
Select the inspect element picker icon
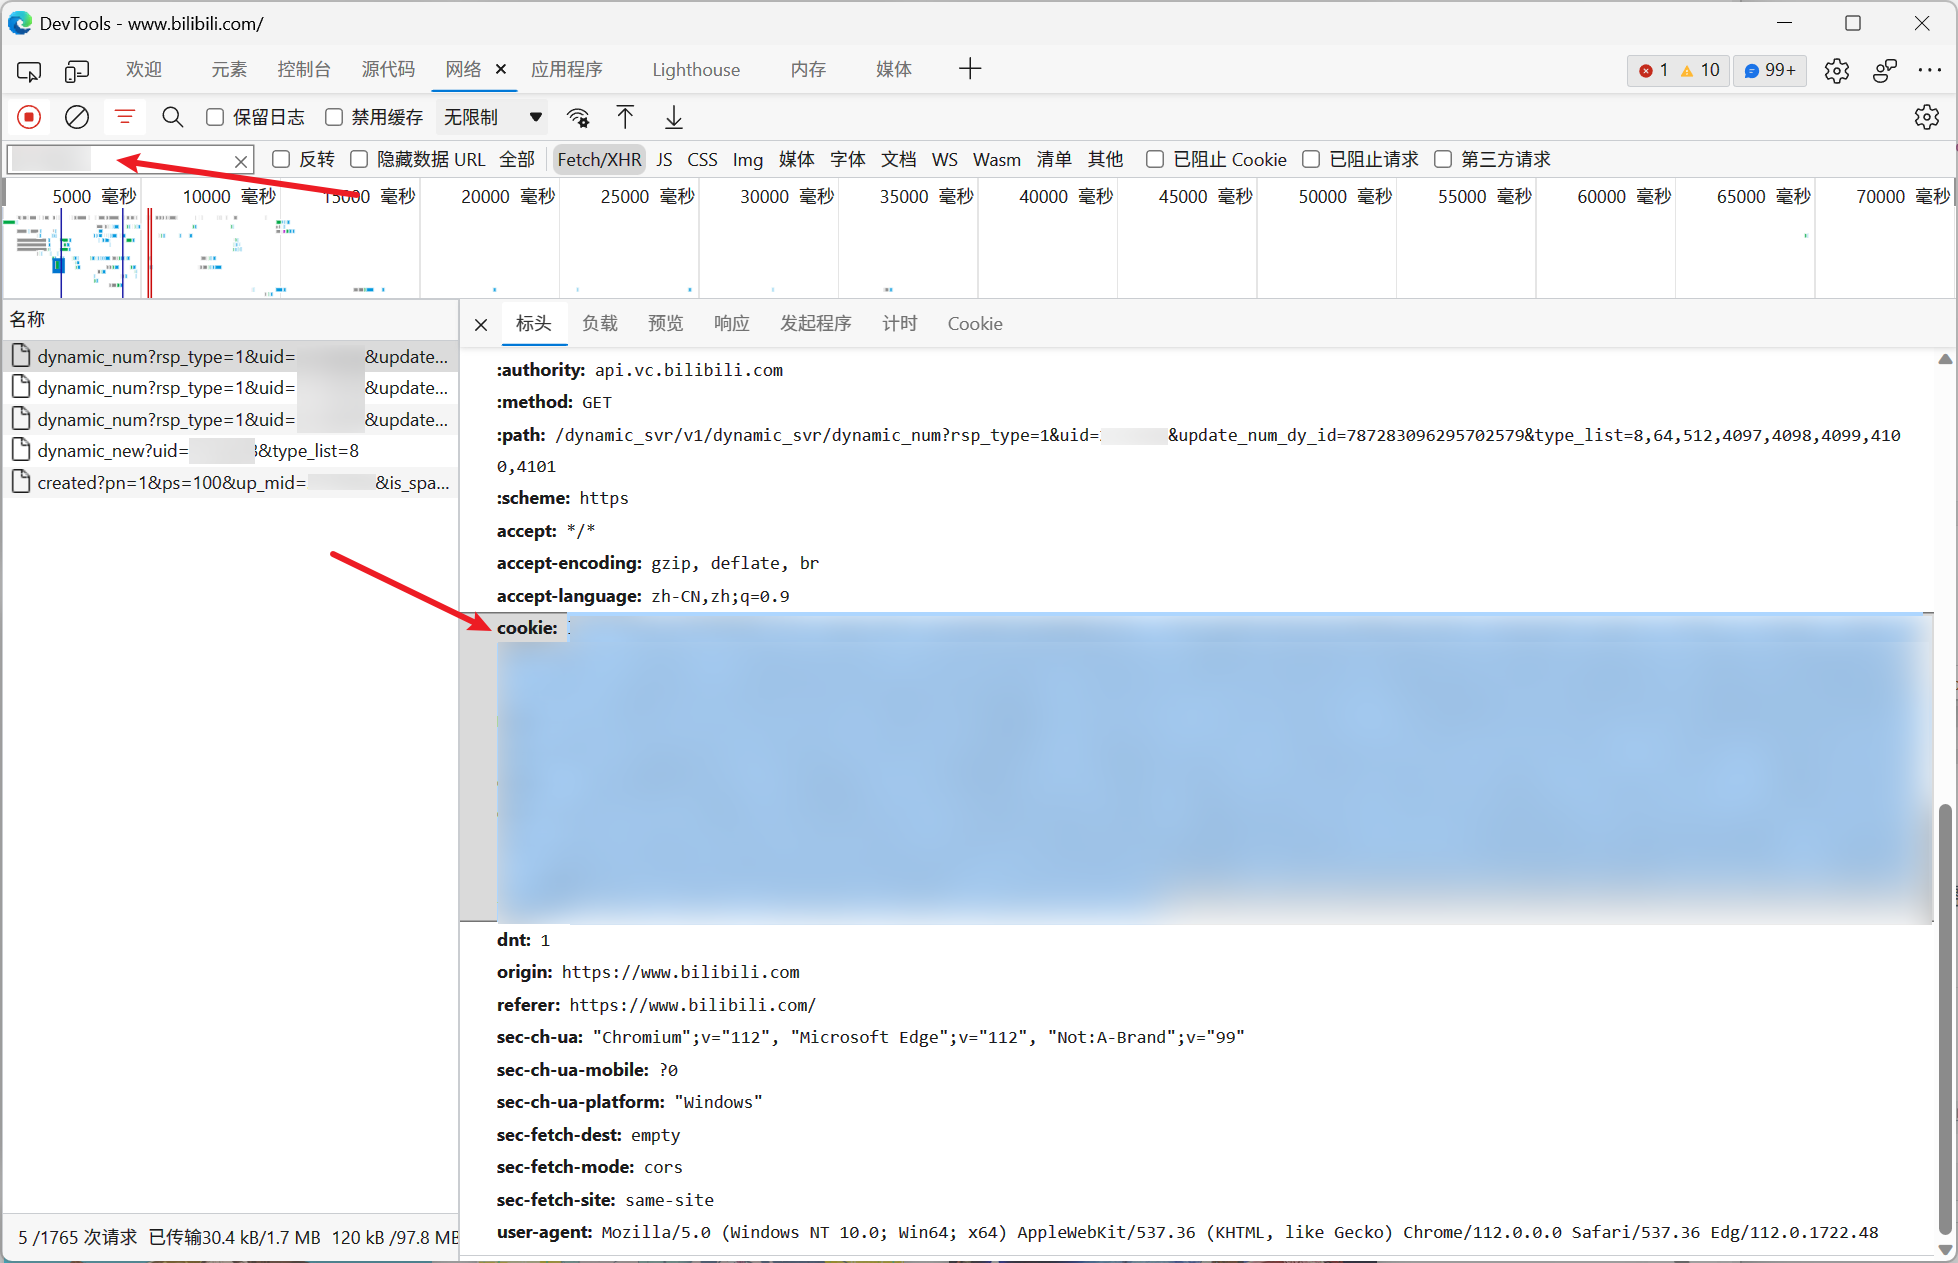tap(29, 70)
